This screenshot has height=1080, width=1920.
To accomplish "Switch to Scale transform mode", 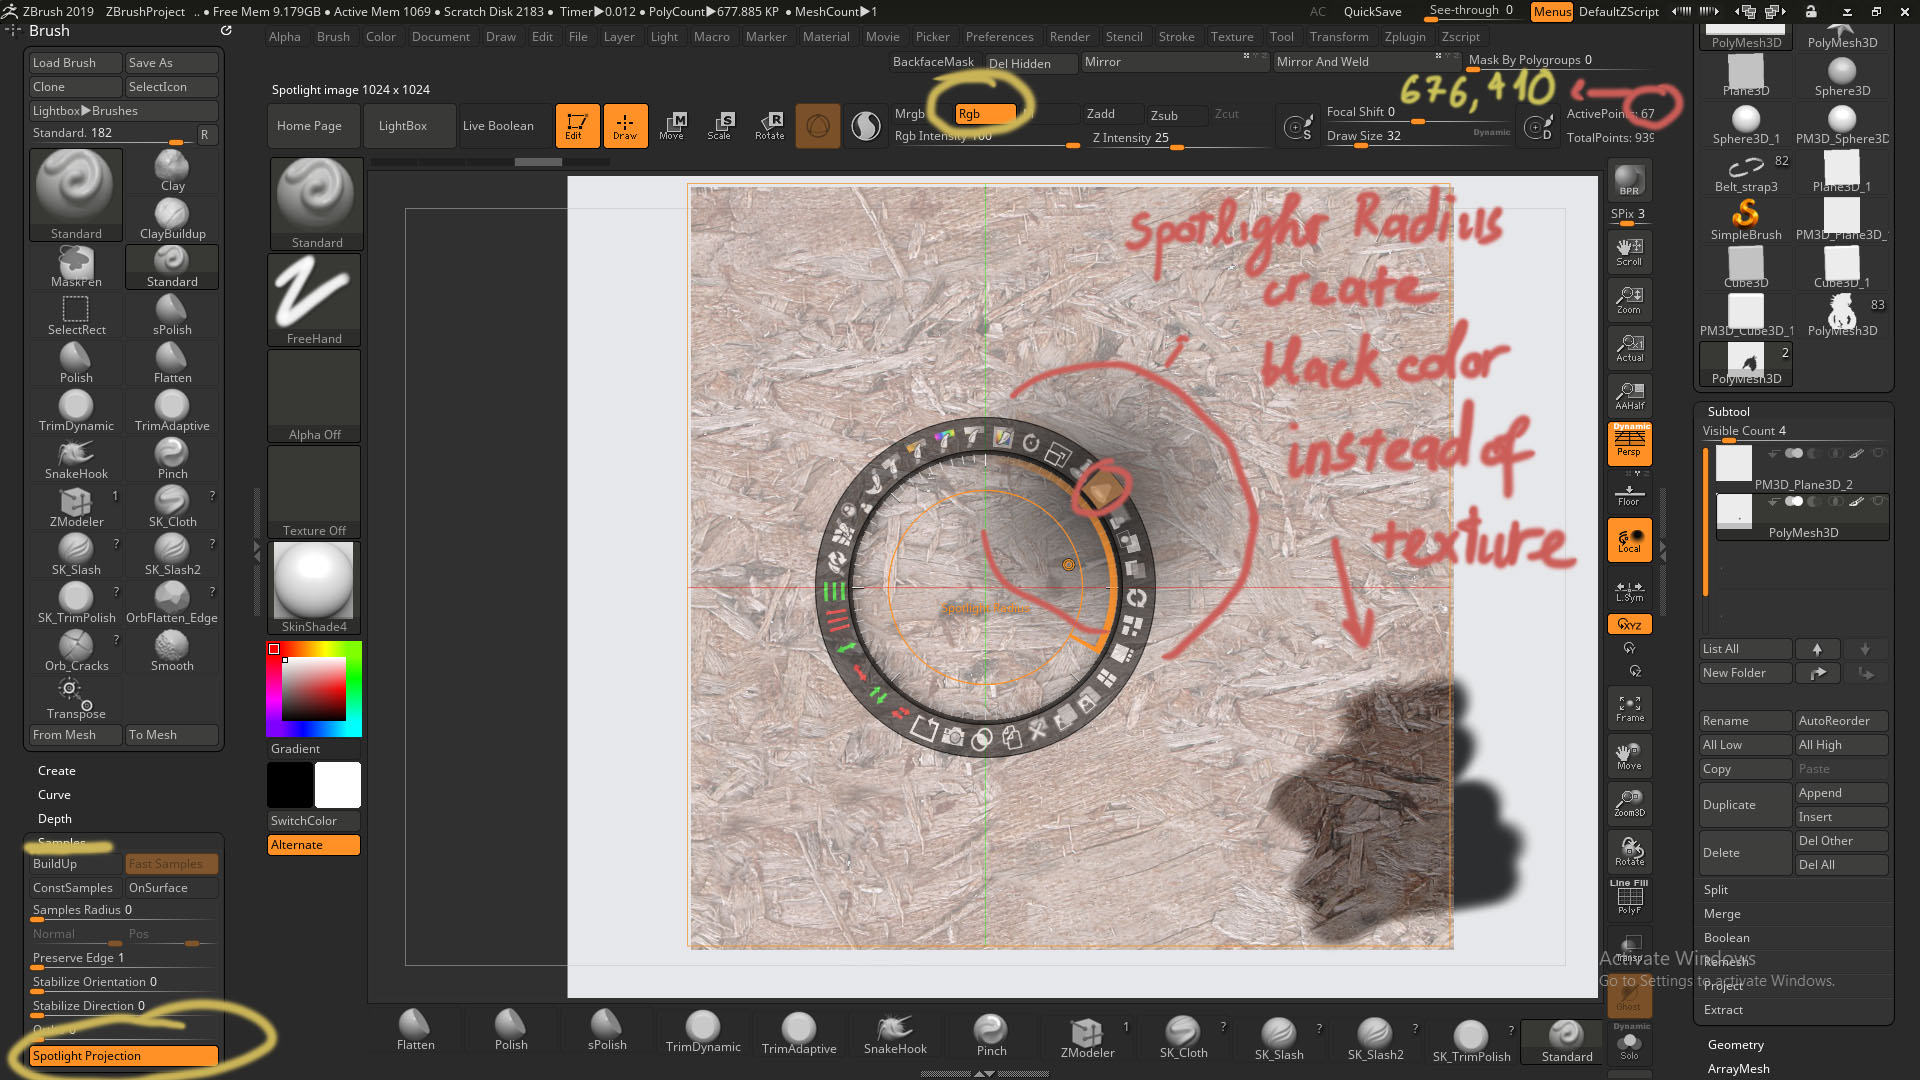I will pos(720,126).
